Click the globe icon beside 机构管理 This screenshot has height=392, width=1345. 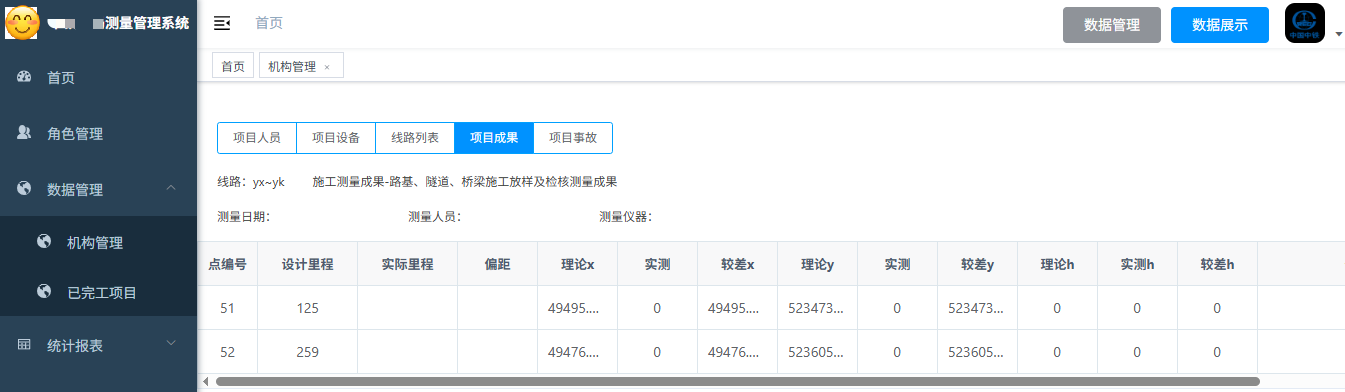[43, 242]
